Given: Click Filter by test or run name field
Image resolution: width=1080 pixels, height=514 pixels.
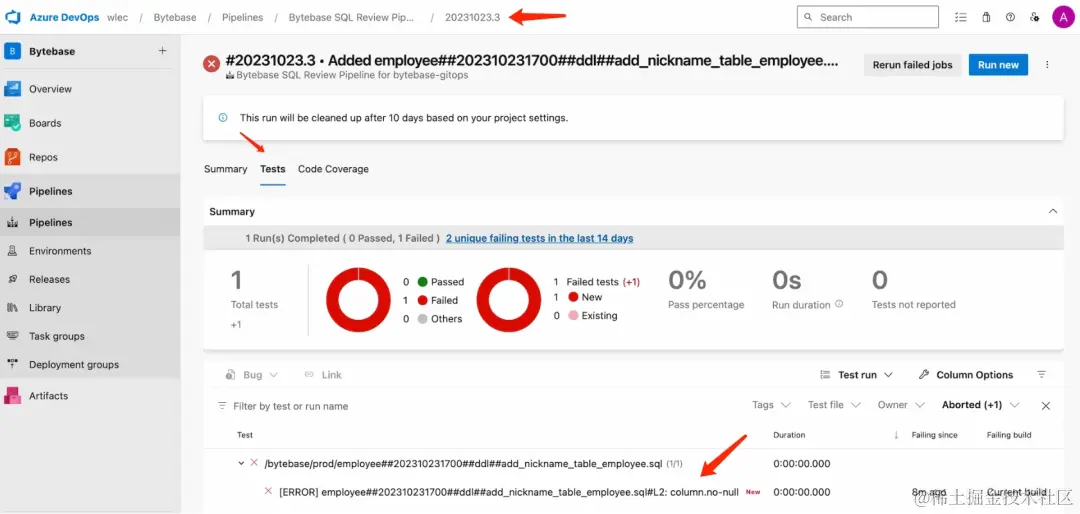Looking at the screenshot, I should click(x=291, y=406).
